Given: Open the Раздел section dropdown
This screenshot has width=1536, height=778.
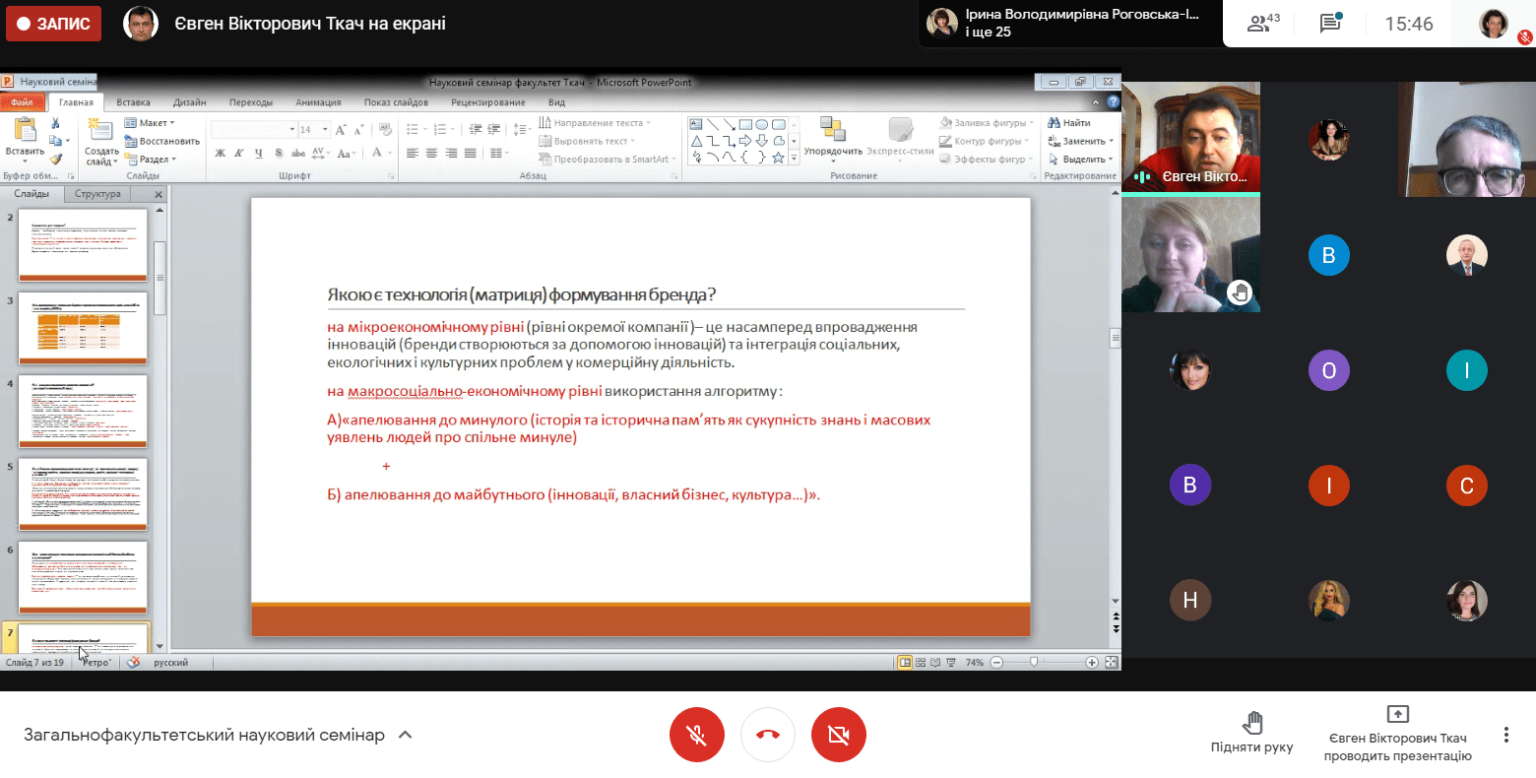Looking at the screenshot, I should coord(150,159).
